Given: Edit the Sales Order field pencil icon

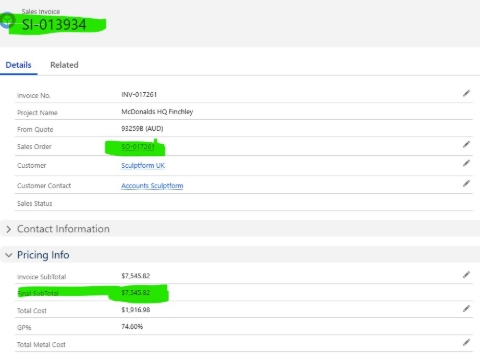Looking at the screenshot, I should 466,144.
